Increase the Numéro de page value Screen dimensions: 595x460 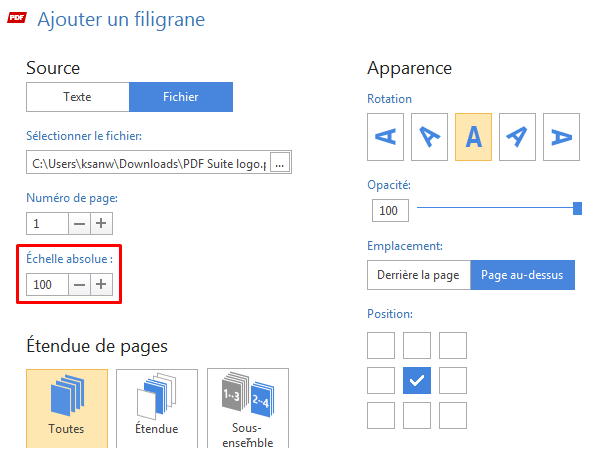[x=101, y=224]
